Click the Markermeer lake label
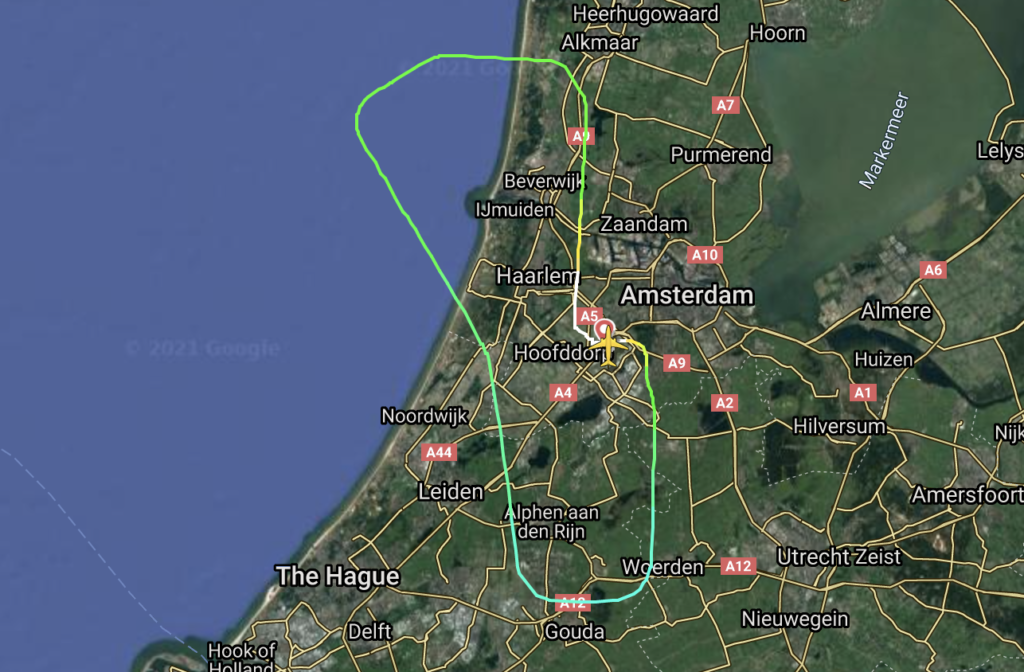This screenshot has width=1024, height=672. point(884,141)
